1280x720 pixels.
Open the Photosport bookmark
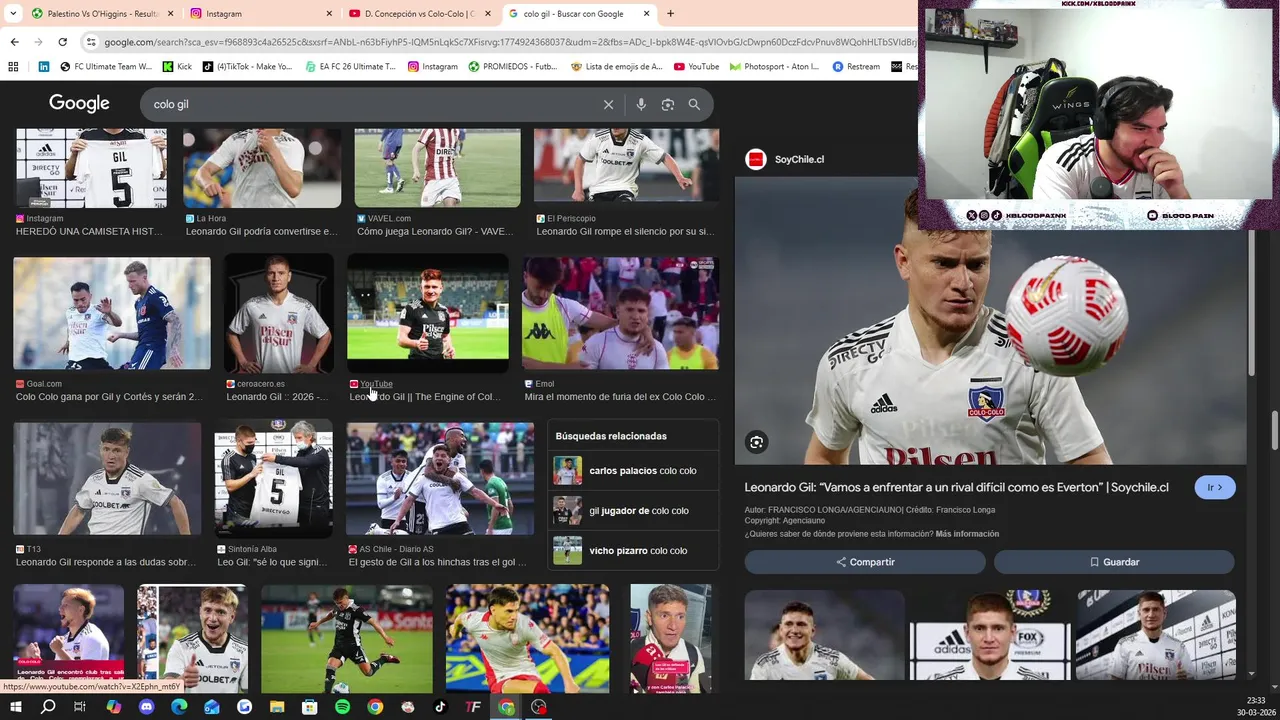click(774, 67)
